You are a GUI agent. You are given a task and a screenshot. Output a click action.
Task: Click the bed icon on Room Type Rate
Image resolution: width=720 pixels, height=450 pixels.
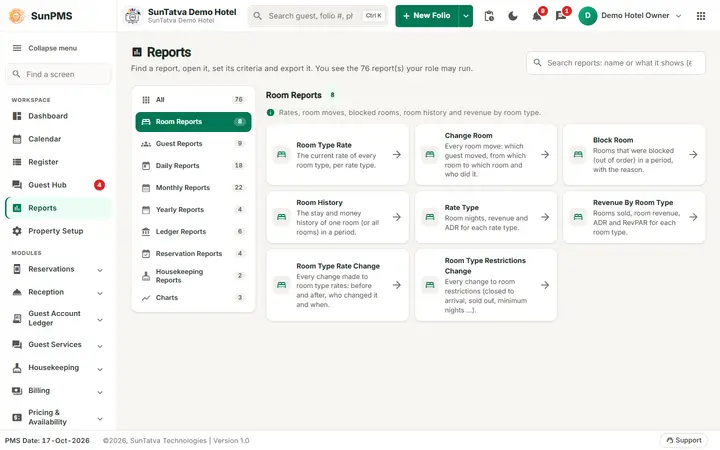(281, 155)
